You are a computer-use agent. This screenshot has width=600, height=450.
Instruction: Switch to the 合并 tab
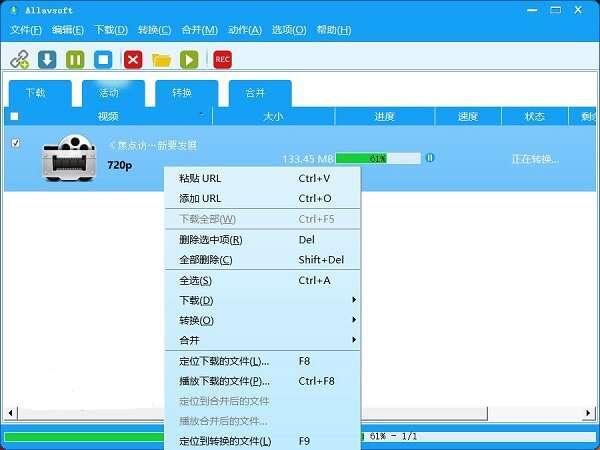pyautogui.click(x=260, y=93)
